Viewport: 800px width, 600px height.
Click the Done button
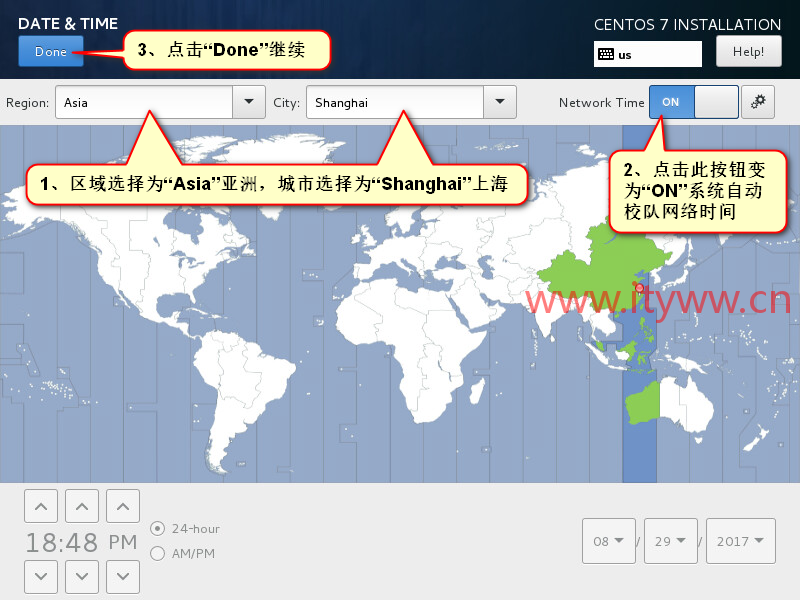point(51,51)
